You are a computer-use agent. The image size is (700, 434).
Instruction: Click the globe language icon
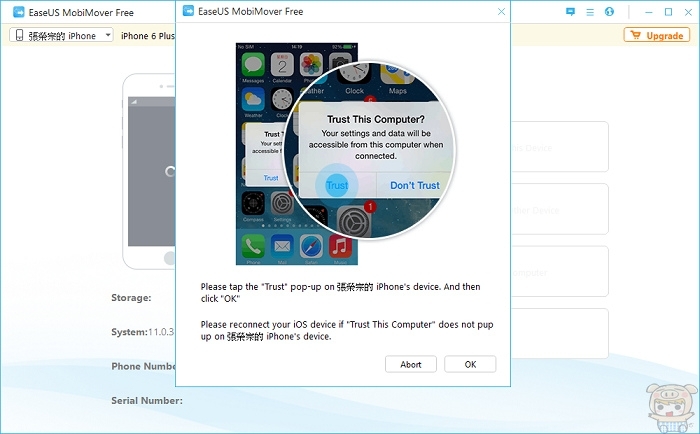pos(609,12)
